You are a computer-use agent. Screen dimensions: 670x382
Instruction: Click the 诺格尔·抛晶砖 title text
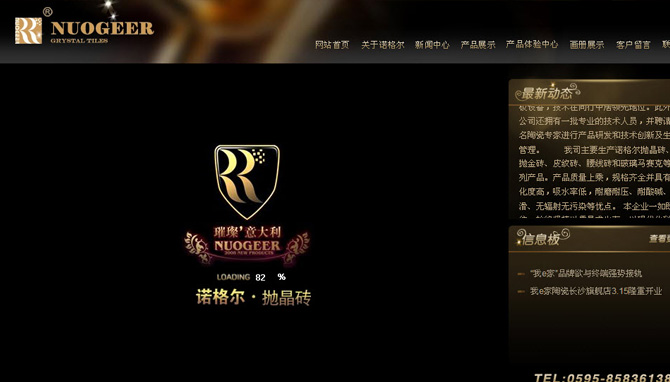pos(253,297)
